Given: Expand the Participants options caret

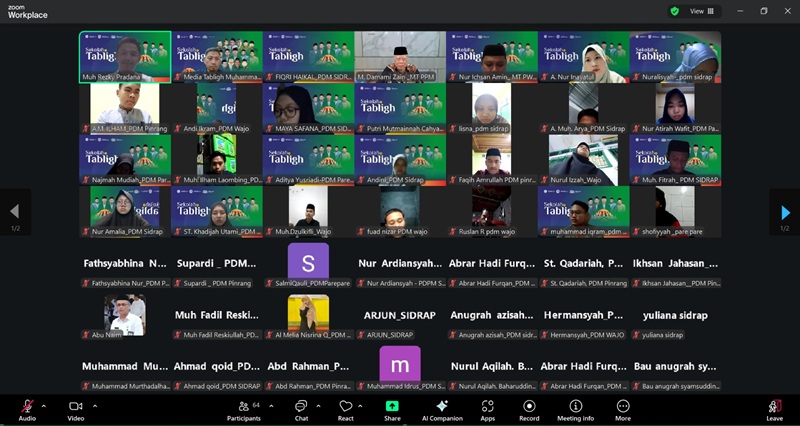Looking at the screenshot, I should (271, 406).
